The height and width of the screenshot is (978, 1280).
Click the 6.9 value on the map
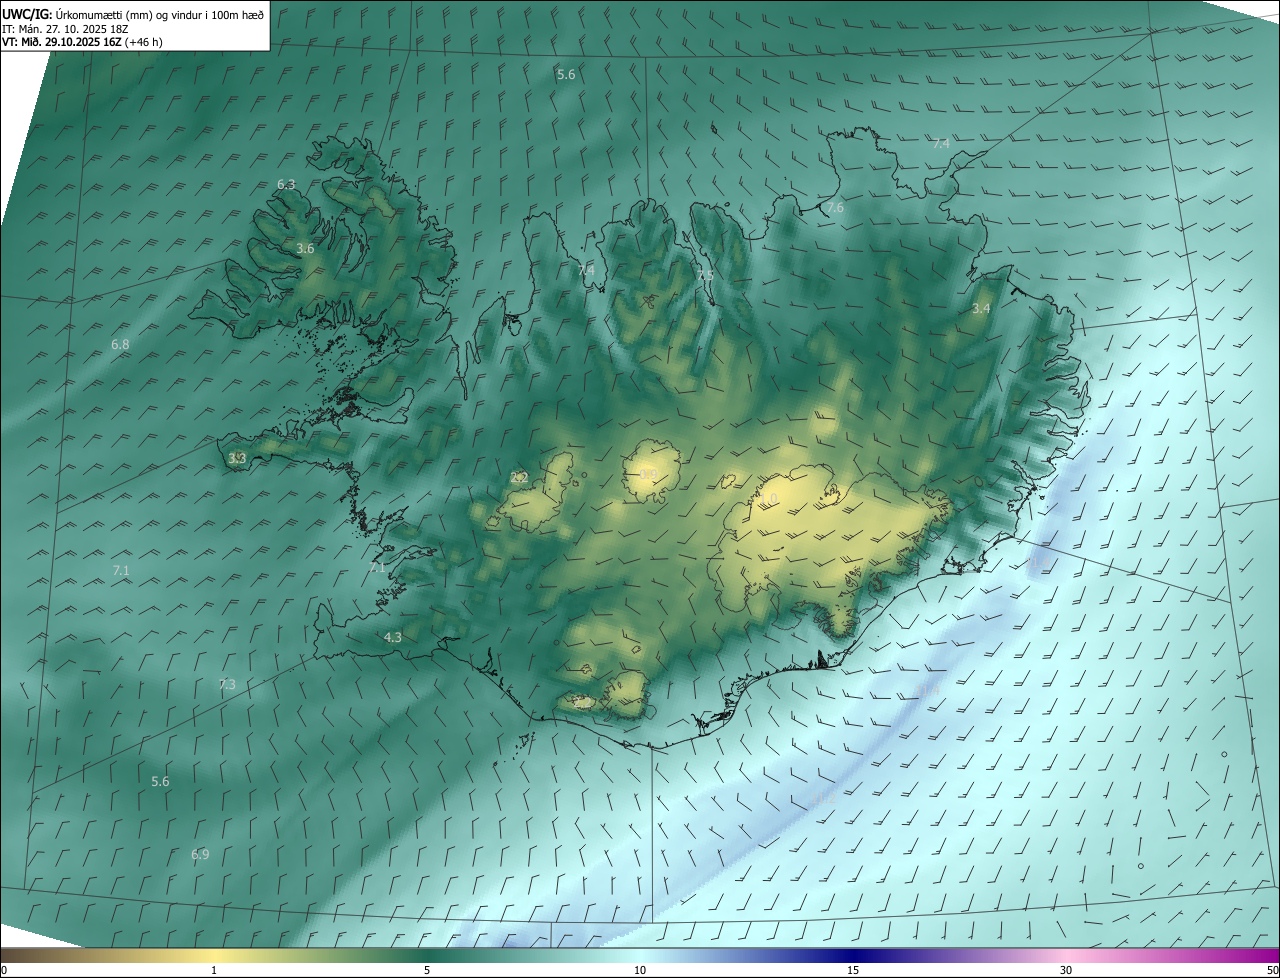tap(200, 854)
